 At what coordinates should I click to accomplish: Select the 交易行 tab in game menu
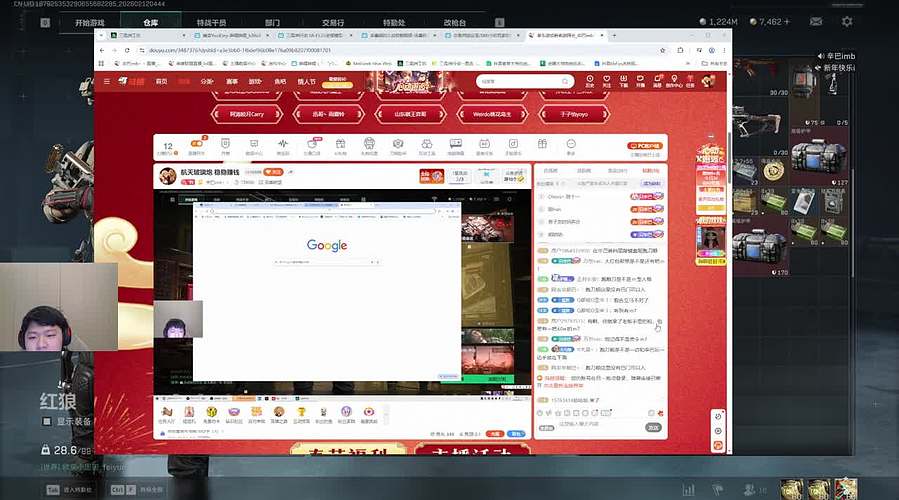333,21
